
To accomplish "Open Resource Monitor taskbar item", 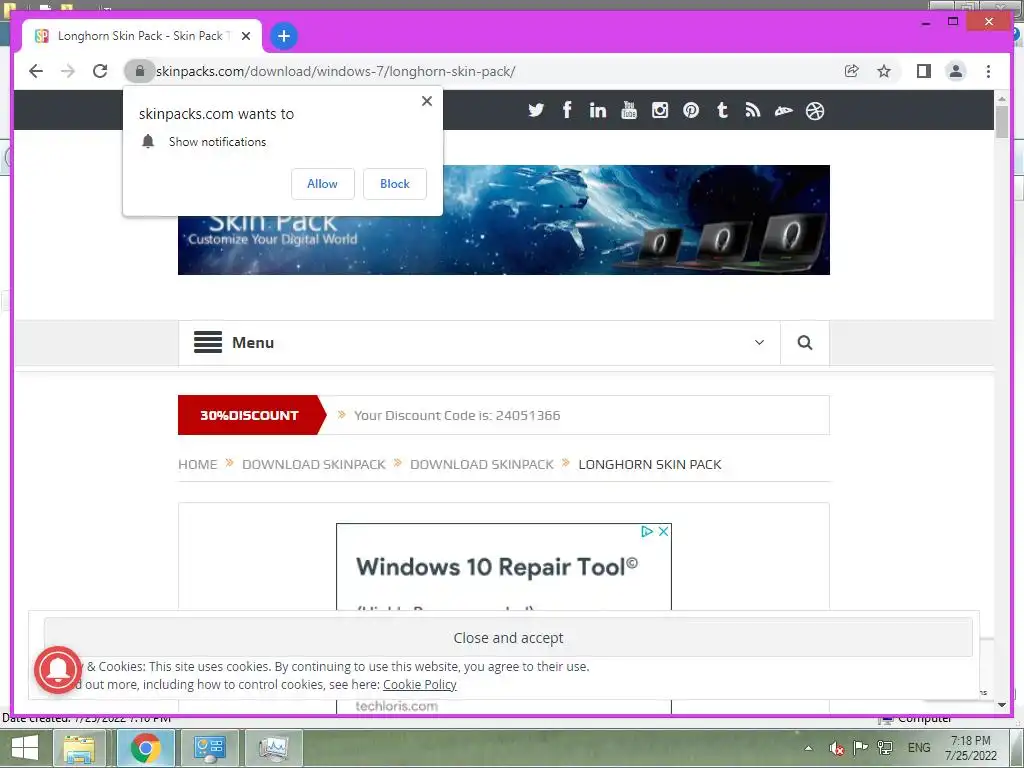I will click(273, 748).
